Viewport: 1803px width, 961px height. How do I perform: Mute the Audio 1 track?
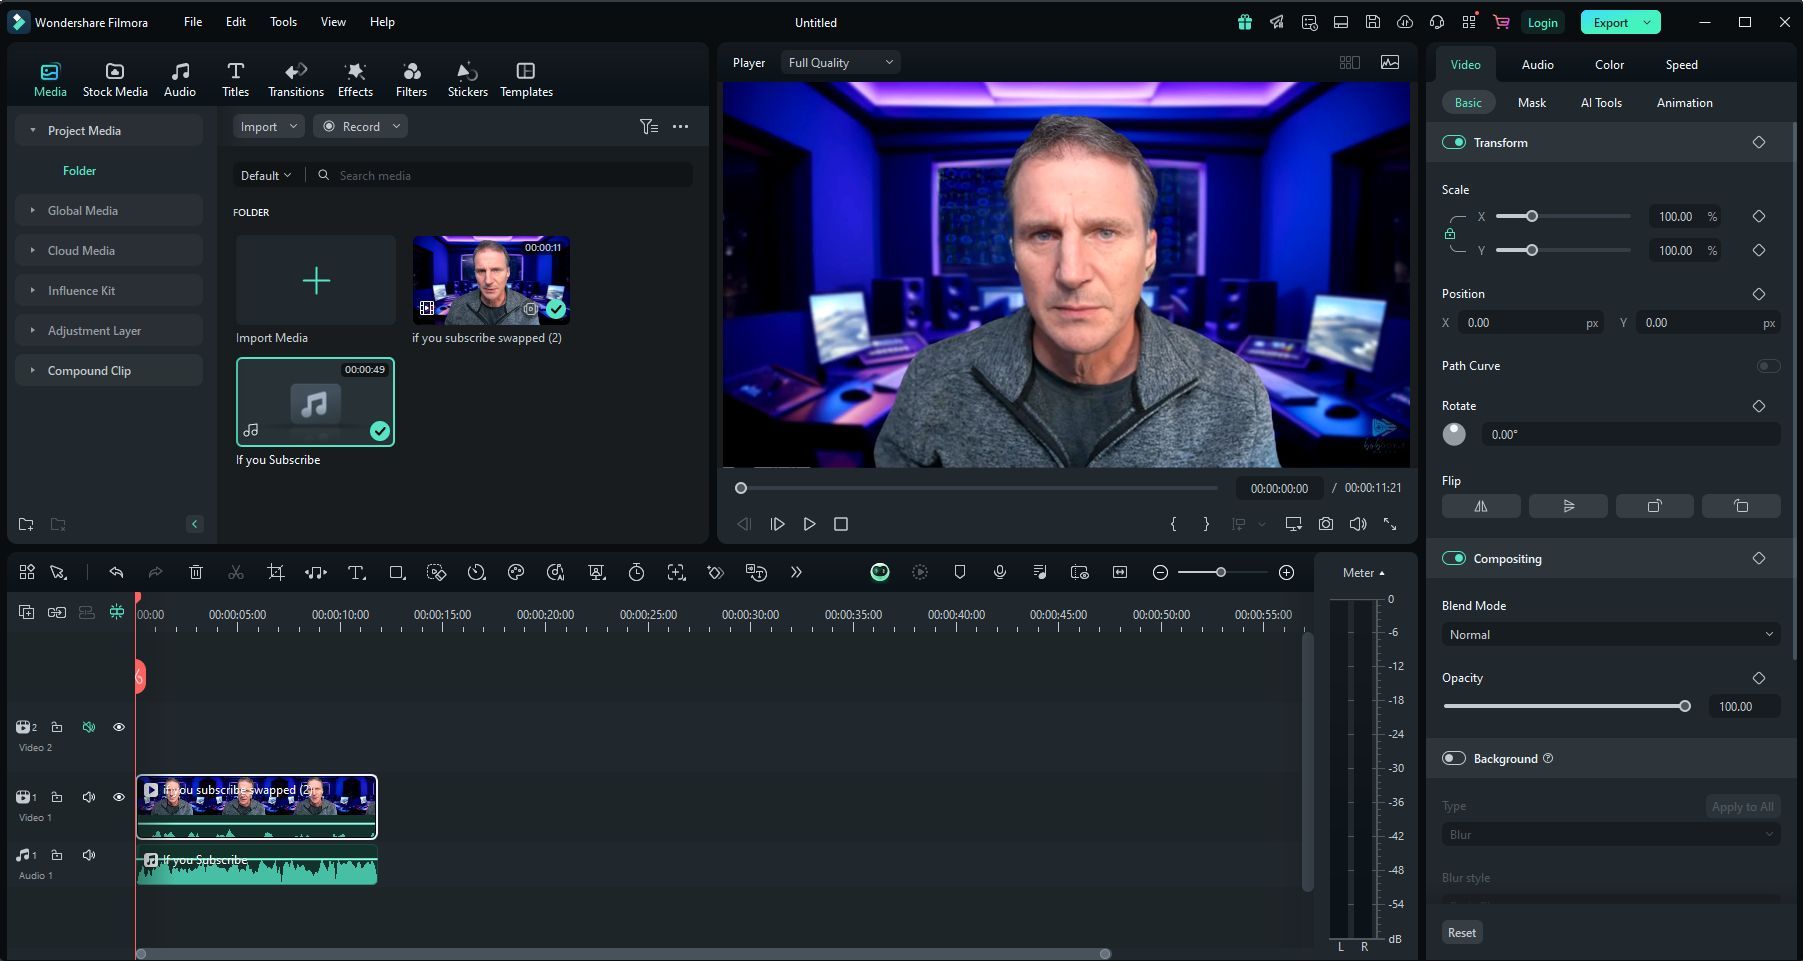click(x=89, y=855)
